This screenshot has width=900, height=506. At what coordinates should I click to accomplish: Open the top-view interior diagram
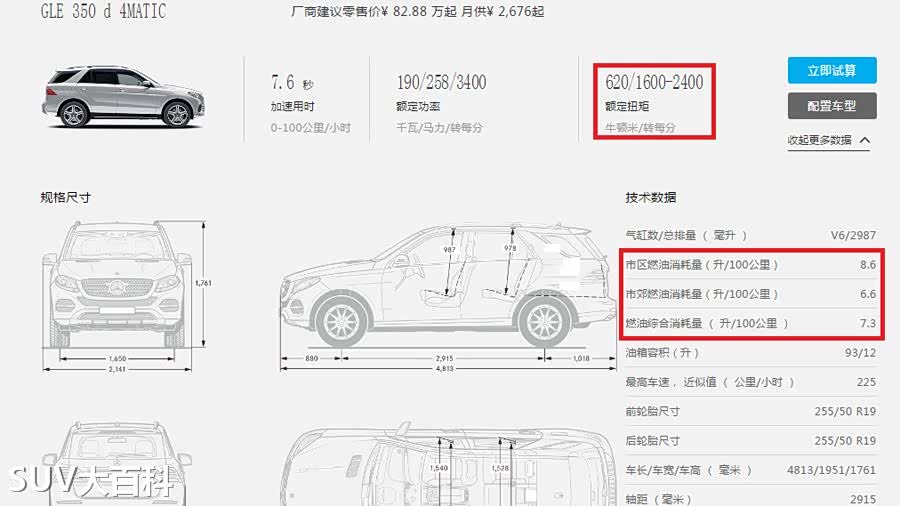pyautogui.click(x=448, y=465)
